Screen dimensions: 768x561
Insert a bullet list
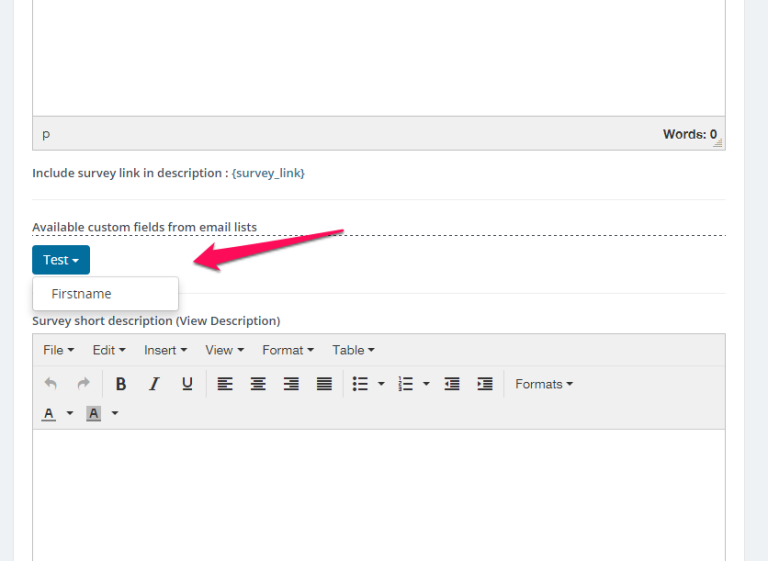[x=360, y=384]
